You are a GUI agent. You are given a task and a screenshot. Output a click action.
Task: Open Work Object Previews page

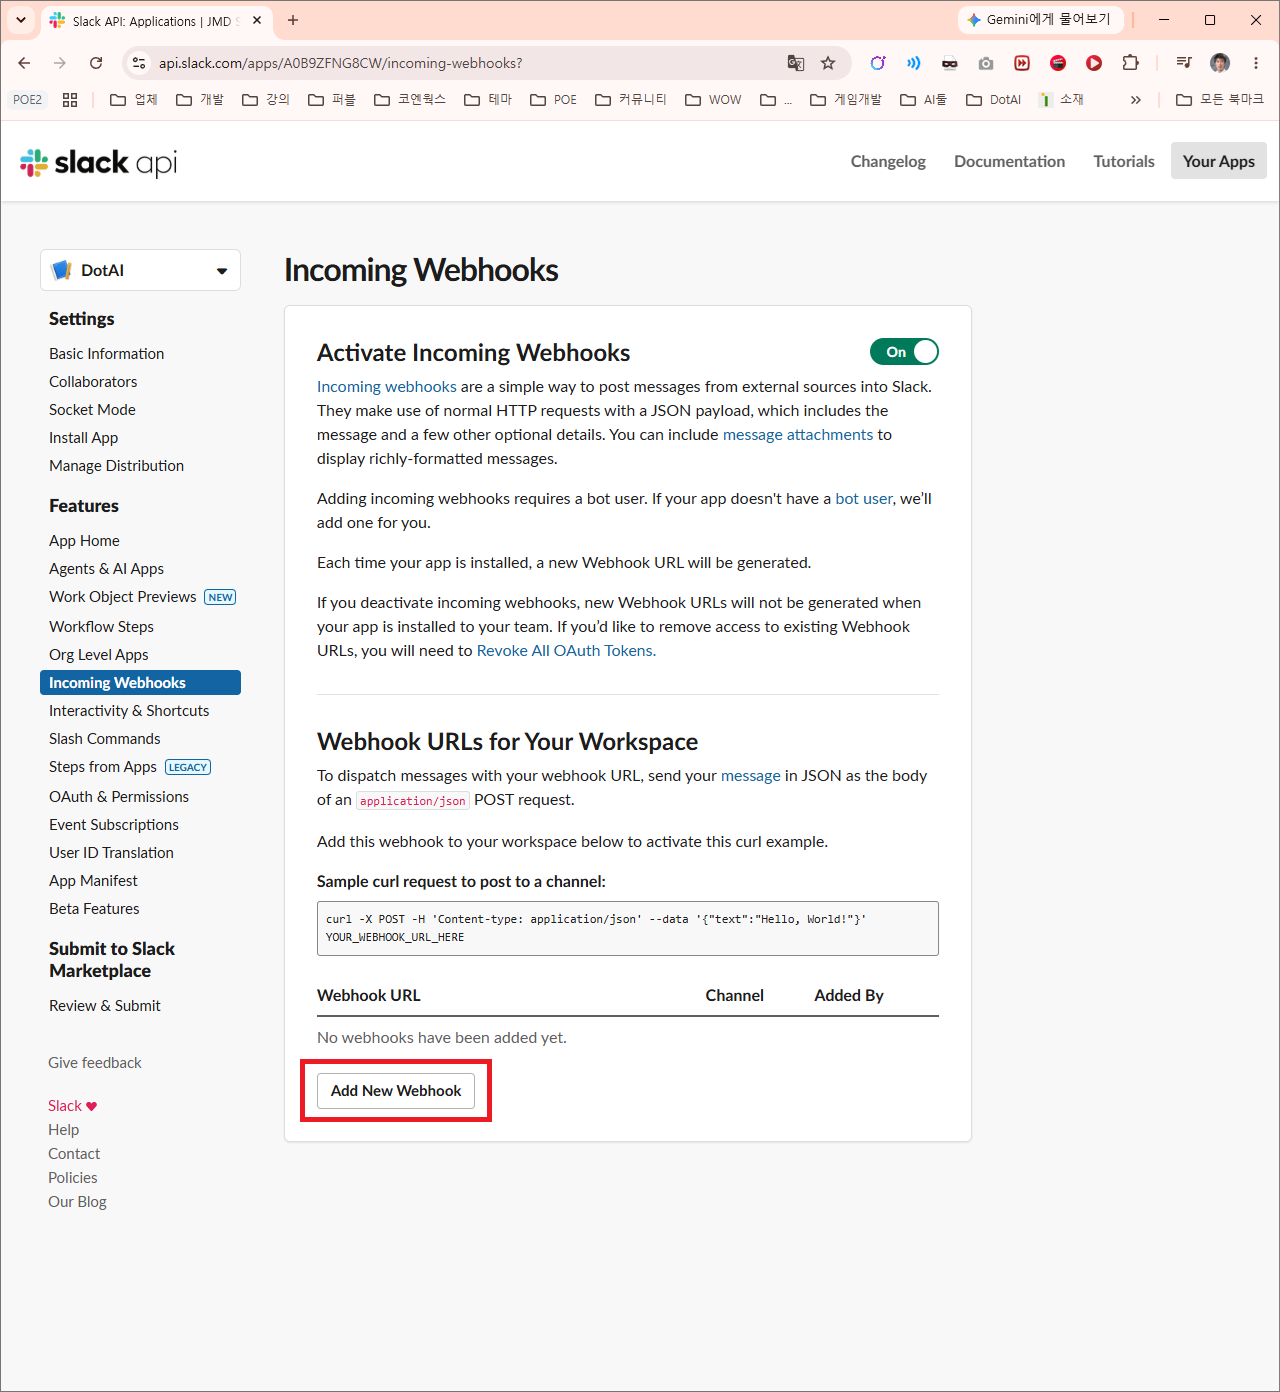pyautogui.click(x=123, y=597)
